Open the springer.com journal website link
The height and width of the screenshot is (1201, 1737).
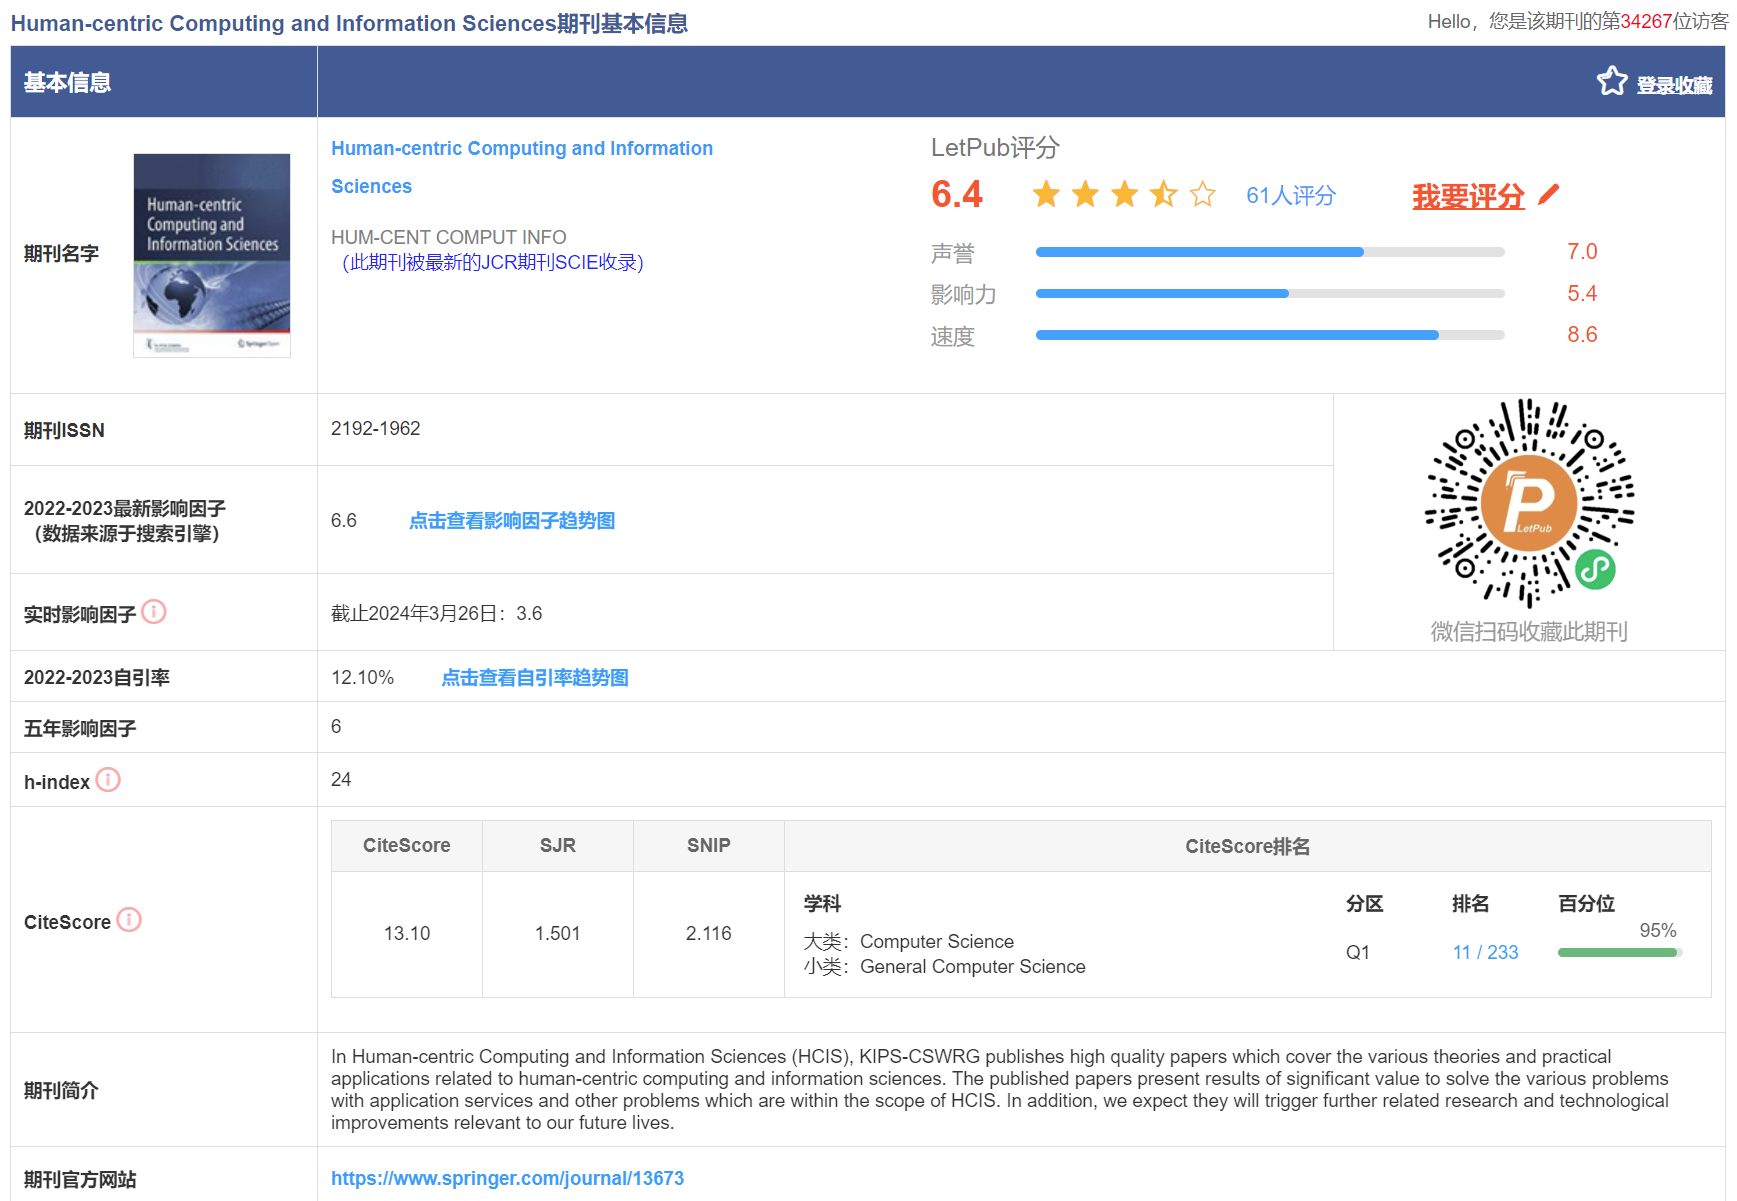(x=507, y=1179)
